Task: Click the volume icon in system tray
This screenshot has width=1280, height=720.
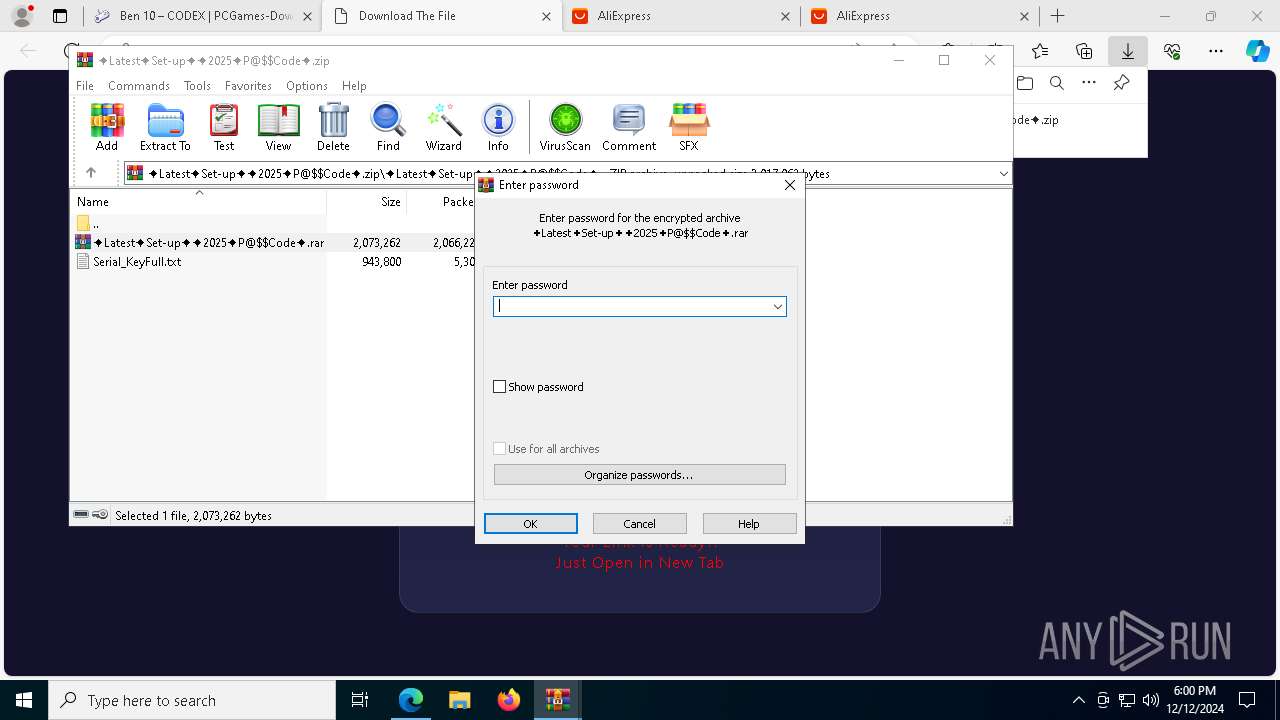Action: coord(1151,700)
